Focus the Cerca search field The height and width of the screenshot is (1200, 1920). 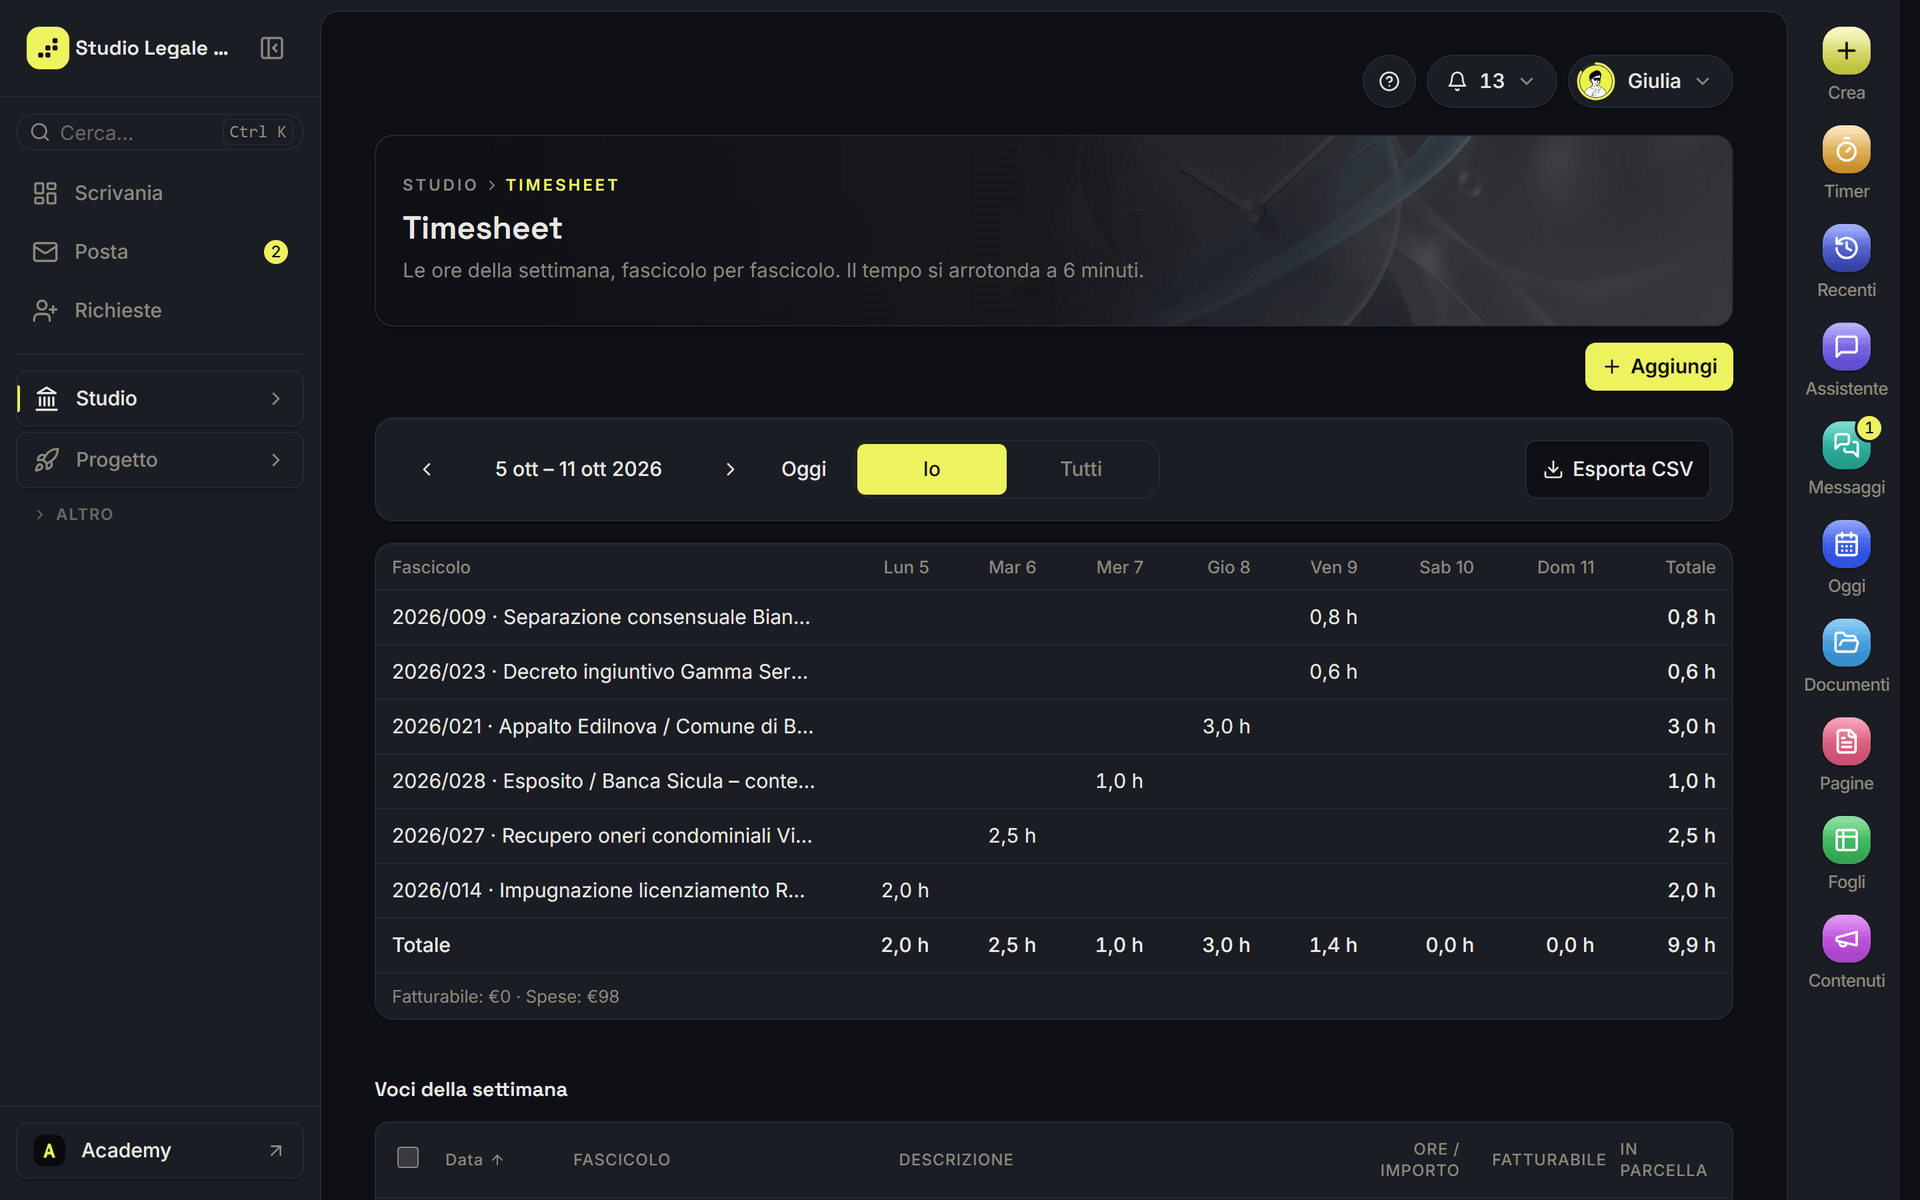pos(160,132)
